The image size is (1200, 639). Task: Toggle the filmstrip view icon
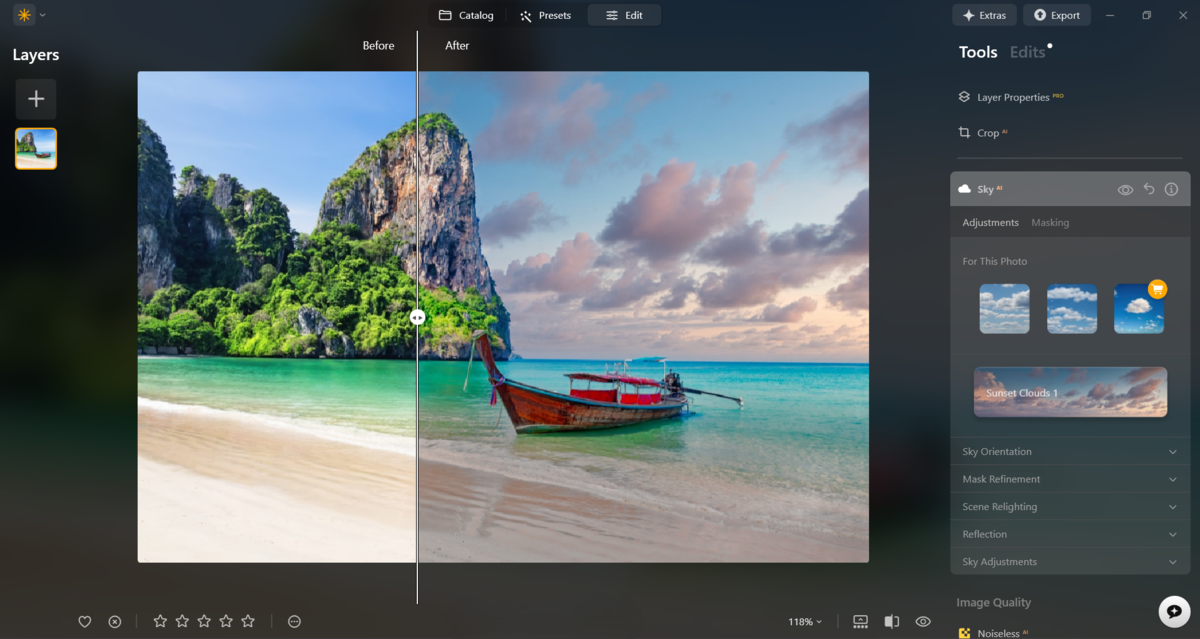point(860,622)
